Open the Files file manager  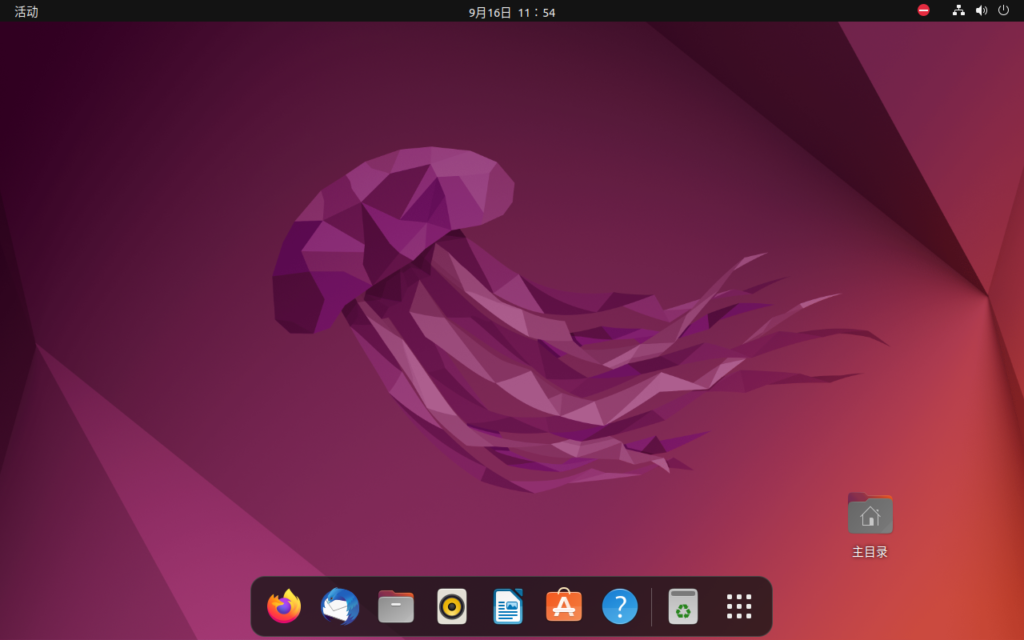(395, 606)
